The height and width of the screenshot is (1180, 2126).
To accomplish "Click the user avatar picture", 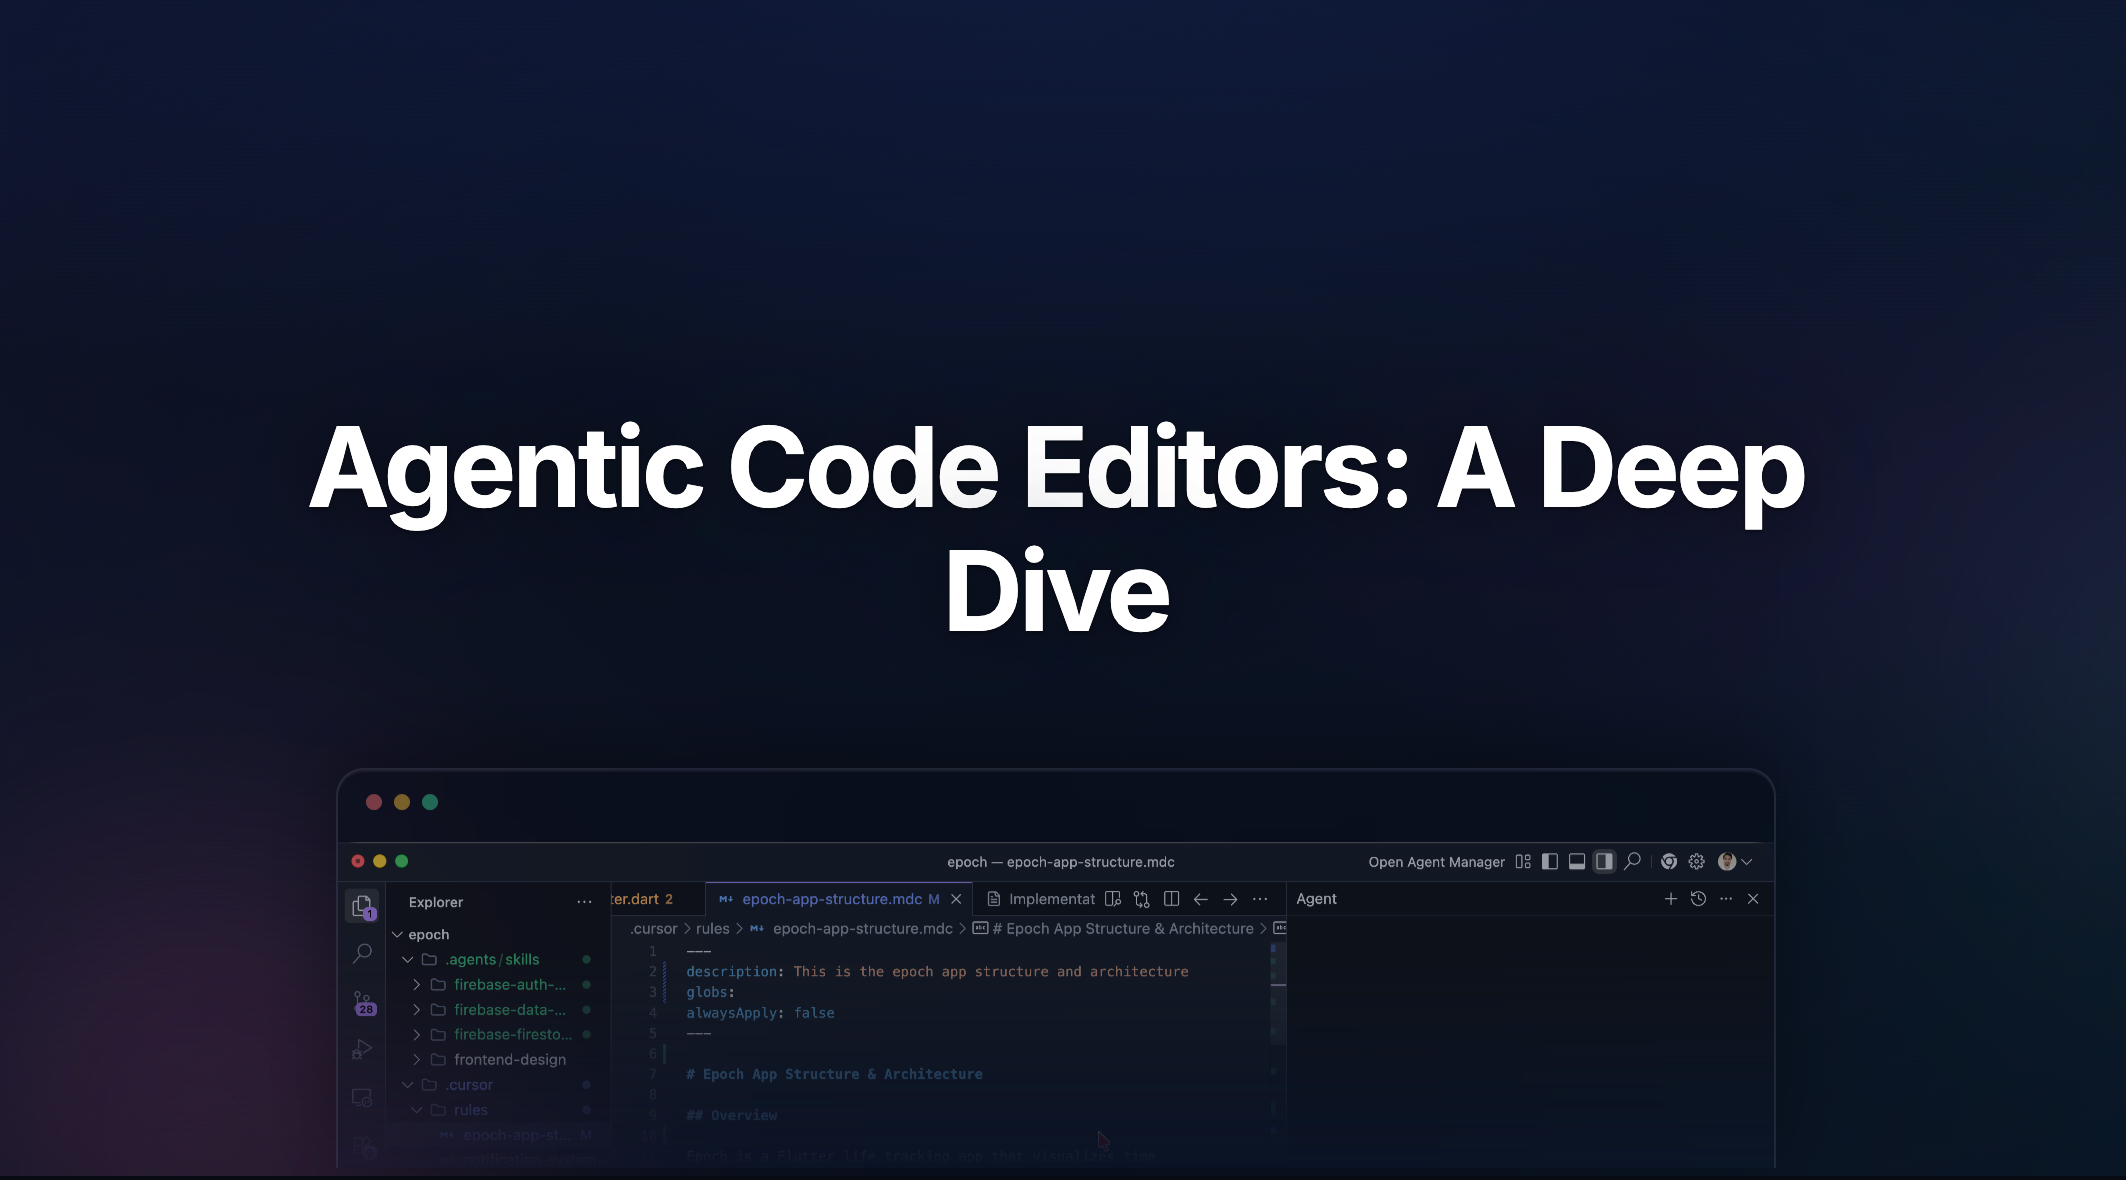I will (x=1727, y=861).
